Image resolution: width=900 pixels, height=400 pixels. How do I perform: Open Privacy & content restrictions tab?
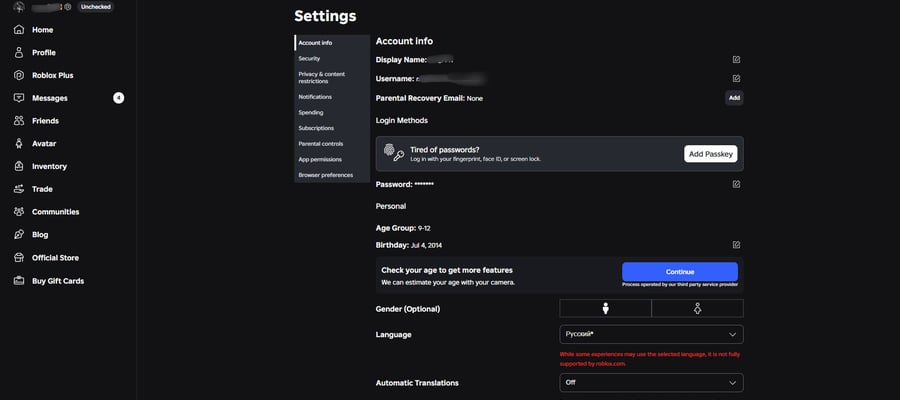[332, 77]
